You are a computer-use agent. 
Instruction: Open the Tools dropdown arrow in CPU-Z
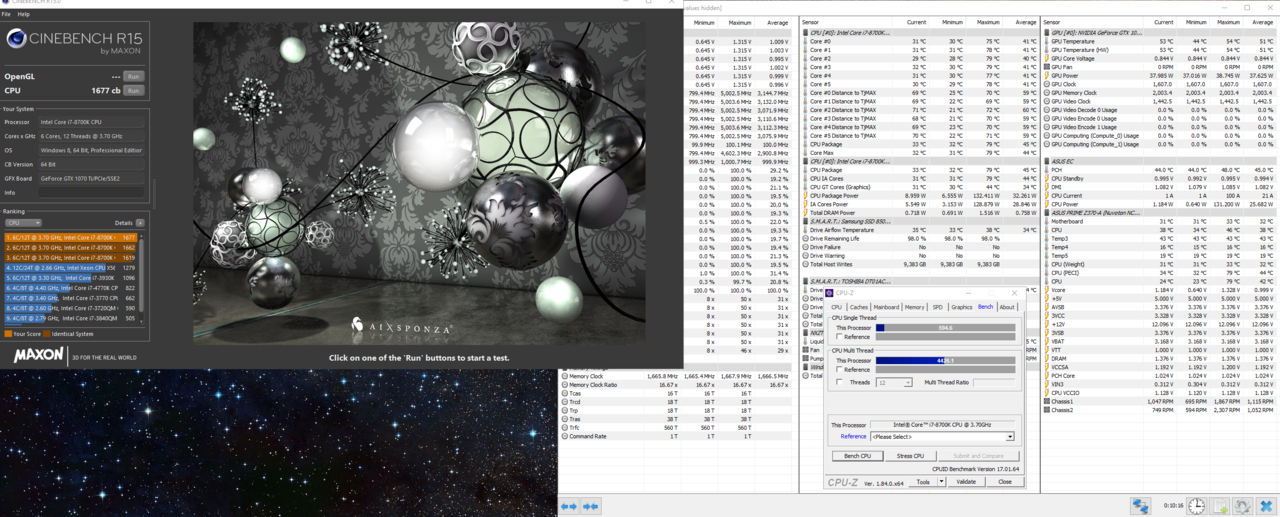(x=941, y=482)
